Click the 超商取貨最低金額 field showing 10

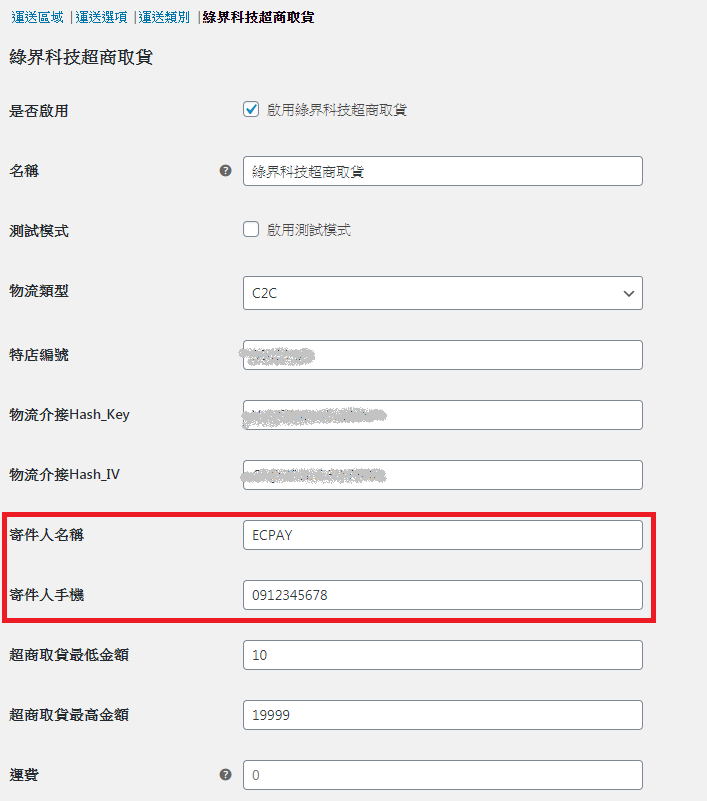coord(442,655)
